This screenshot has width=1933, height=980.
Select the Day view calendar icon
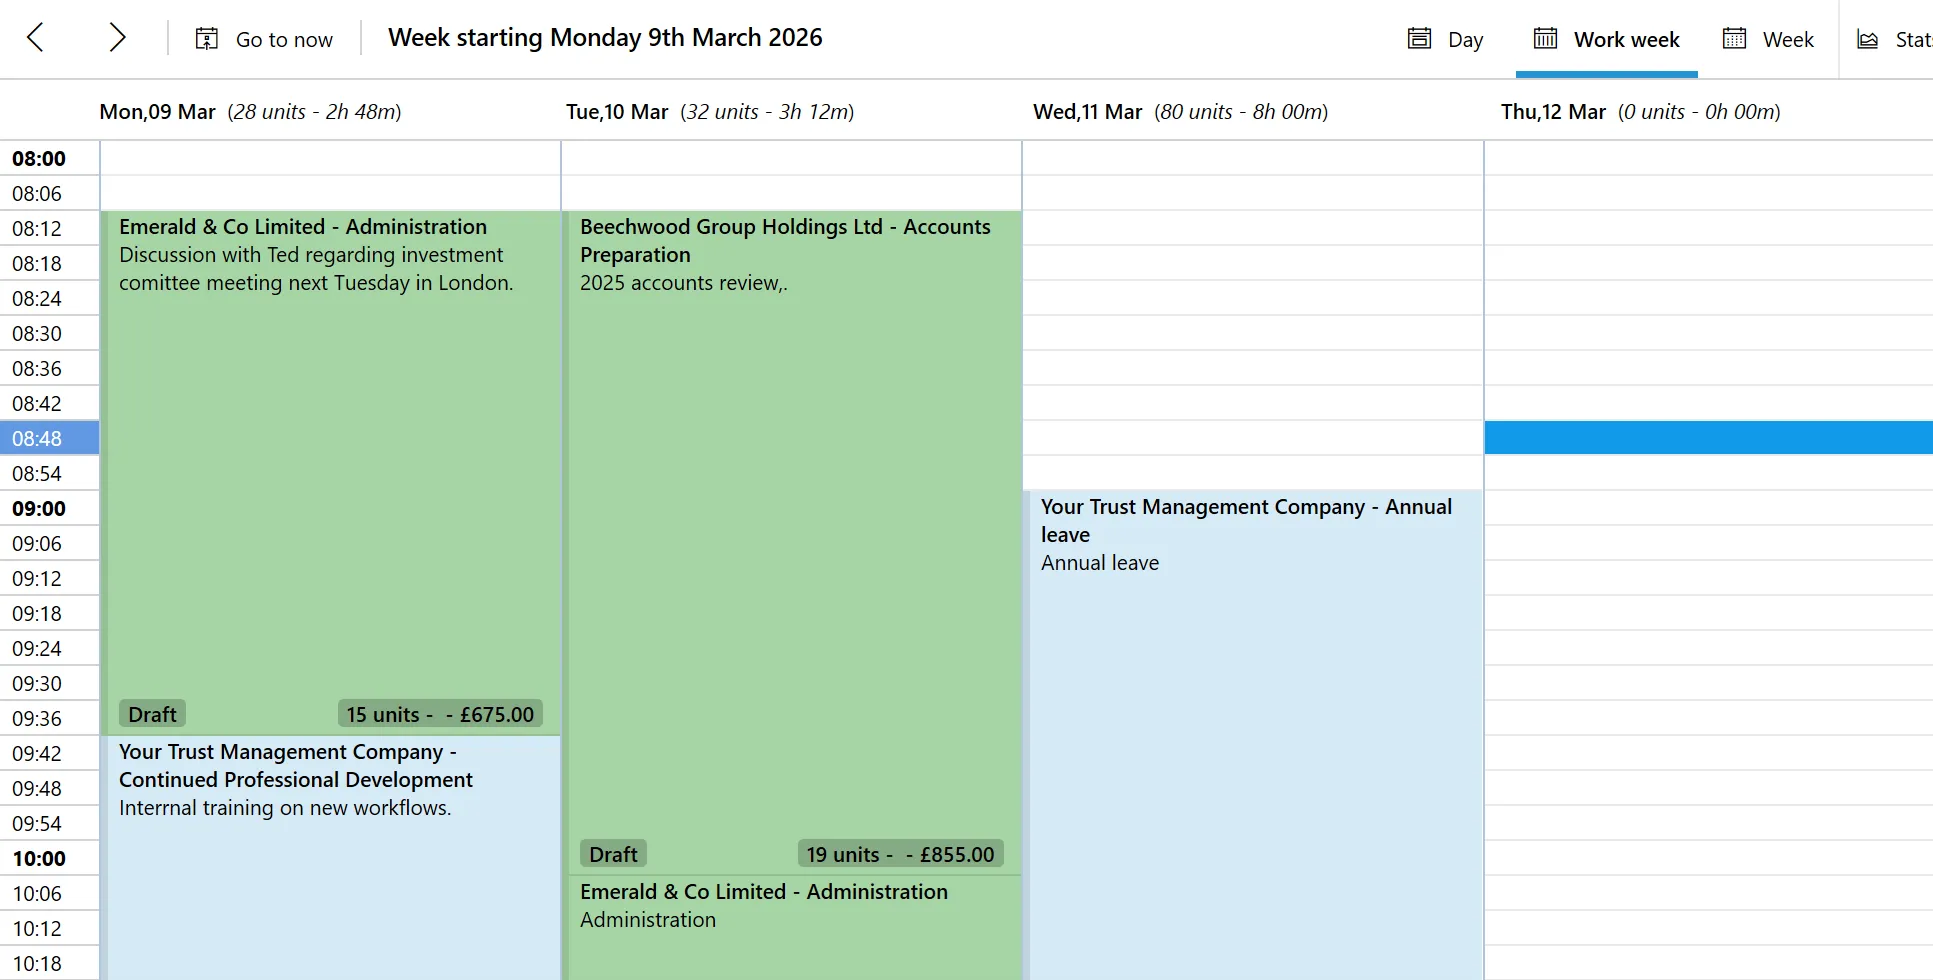1419,37
